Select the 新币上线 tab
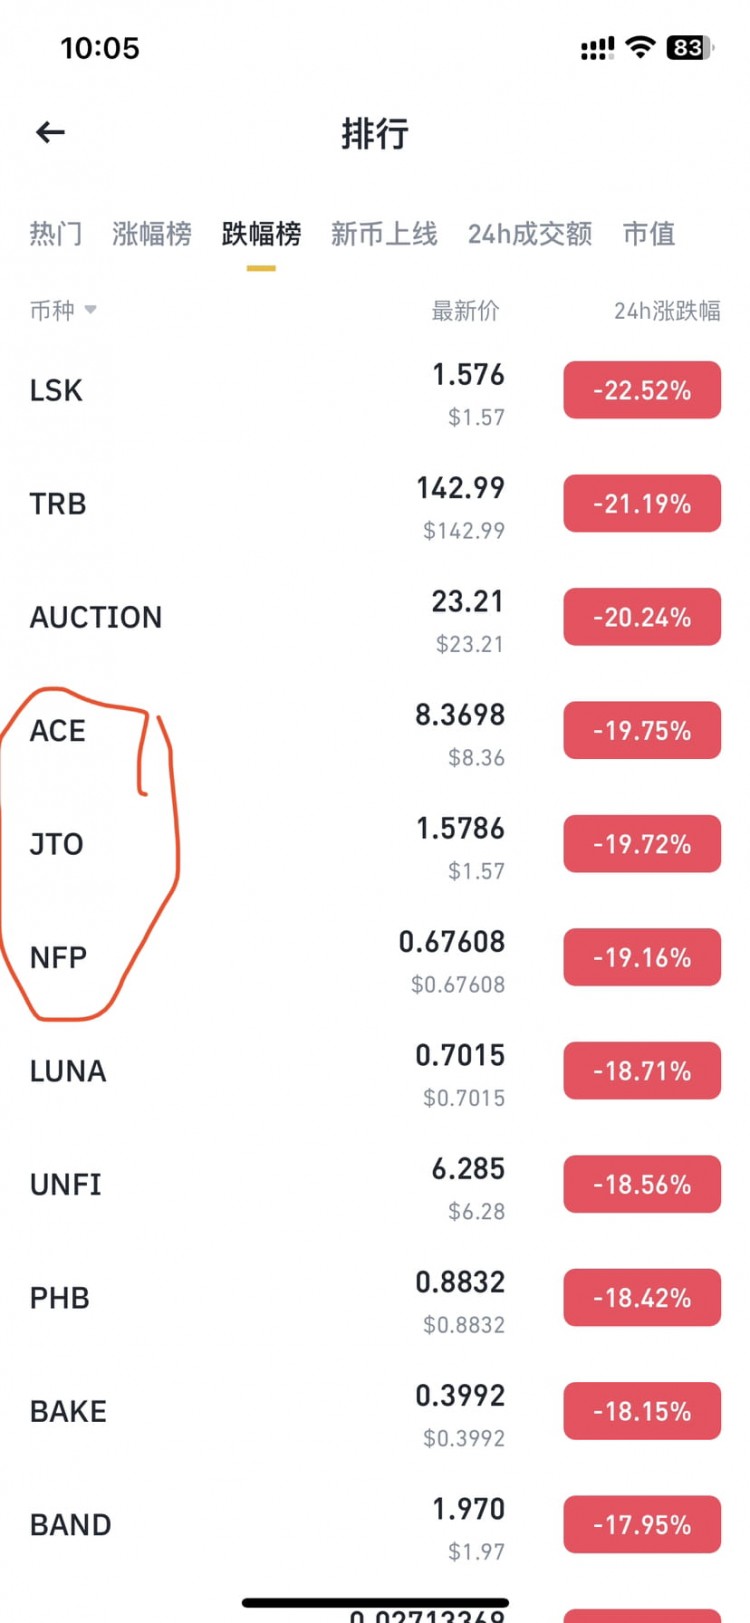This screenshot has height=1623, width=750. [x=384, y=234]
